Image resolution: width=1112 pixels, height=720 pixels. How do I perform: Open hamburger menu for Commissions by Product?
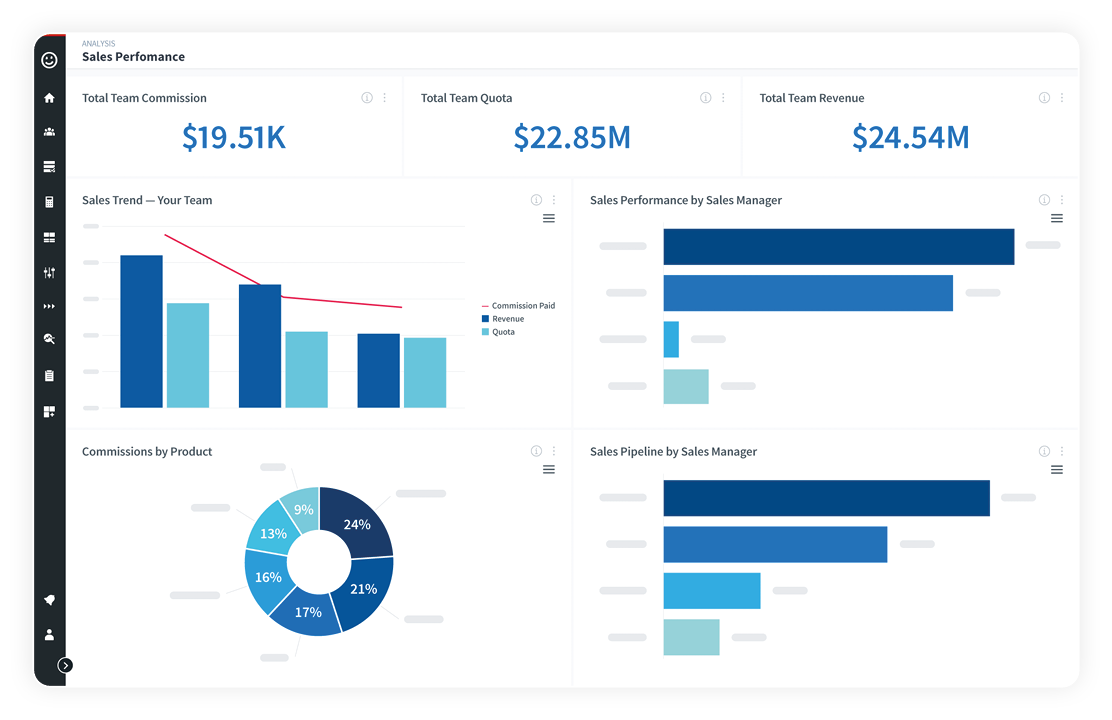549,470
